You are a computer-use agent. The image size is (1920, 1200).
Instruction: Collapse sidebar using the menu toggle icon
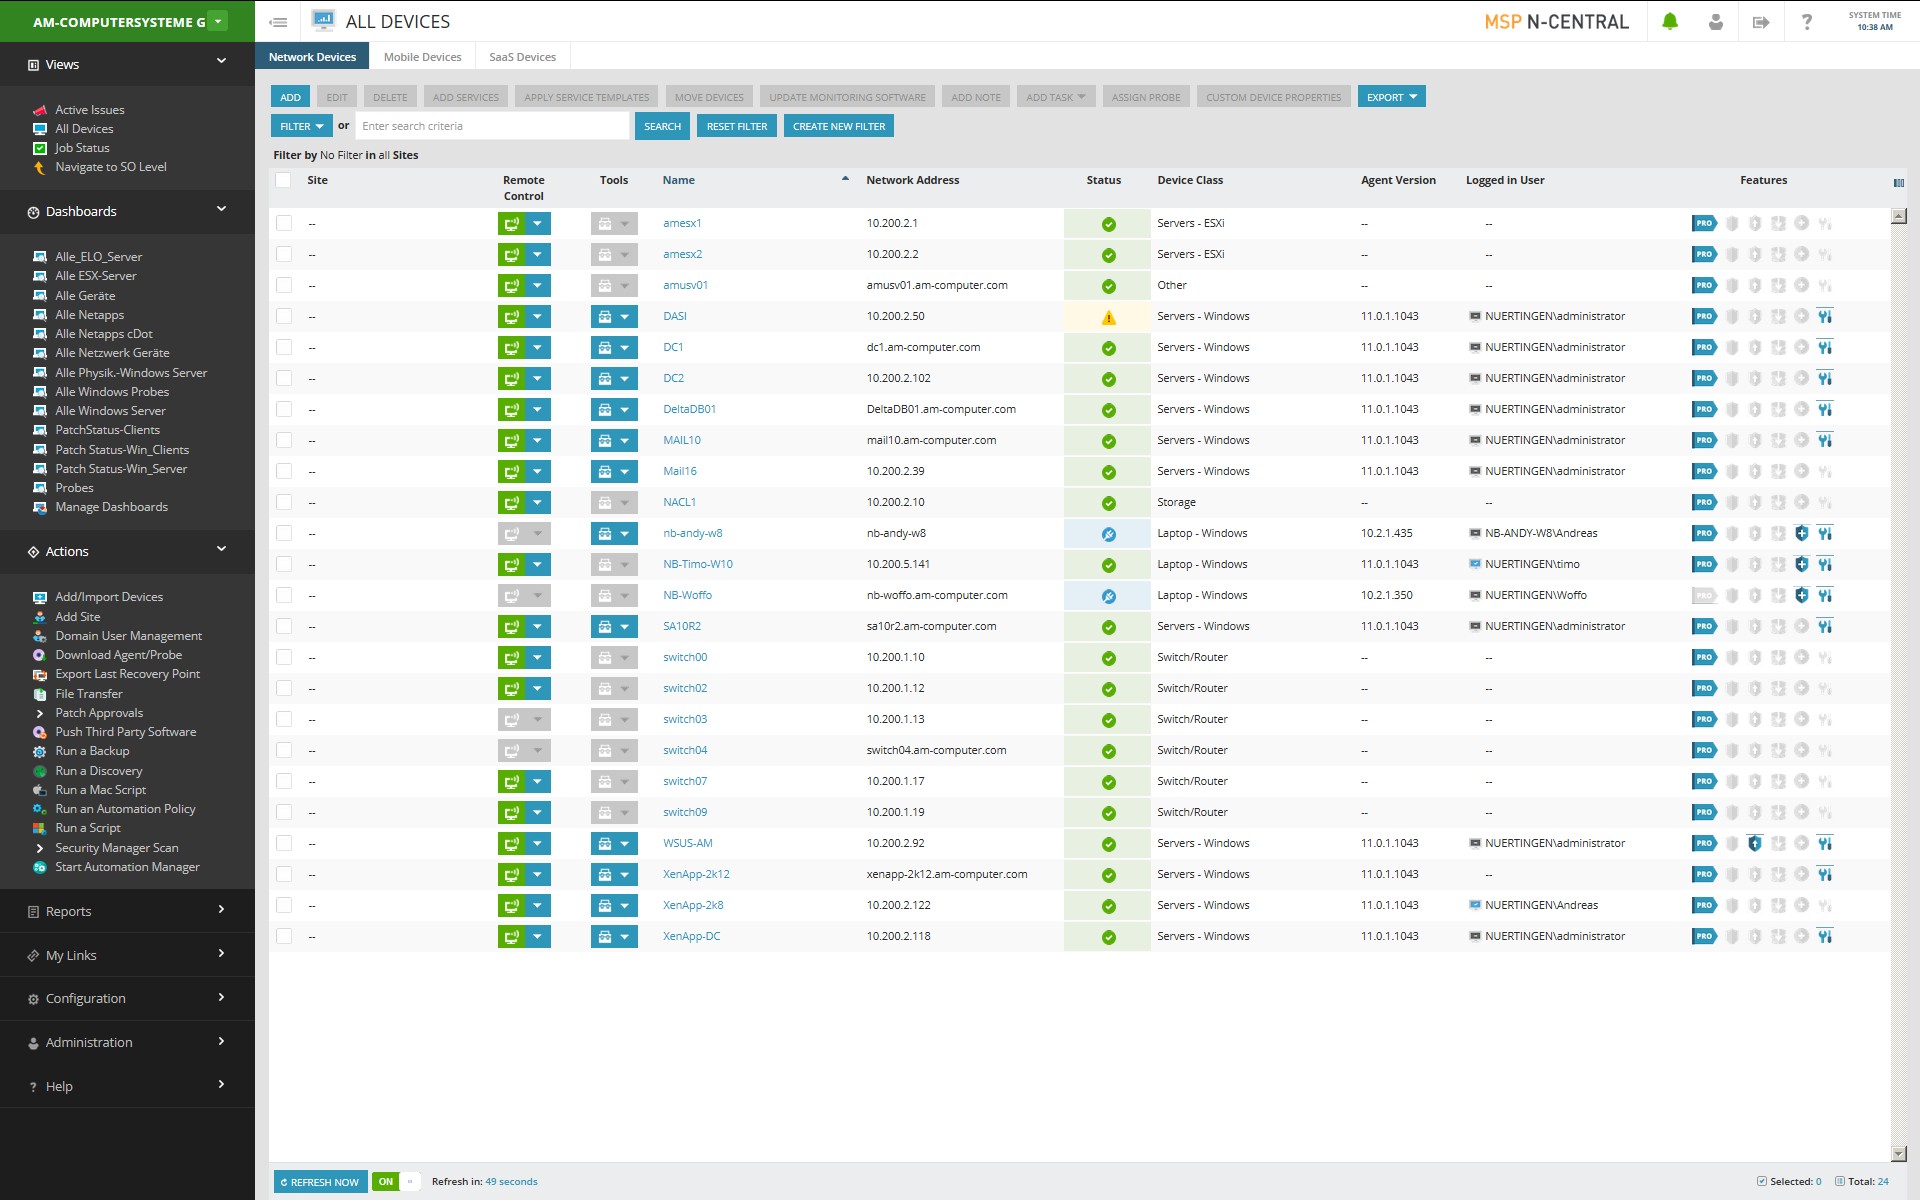coord(279,21)
